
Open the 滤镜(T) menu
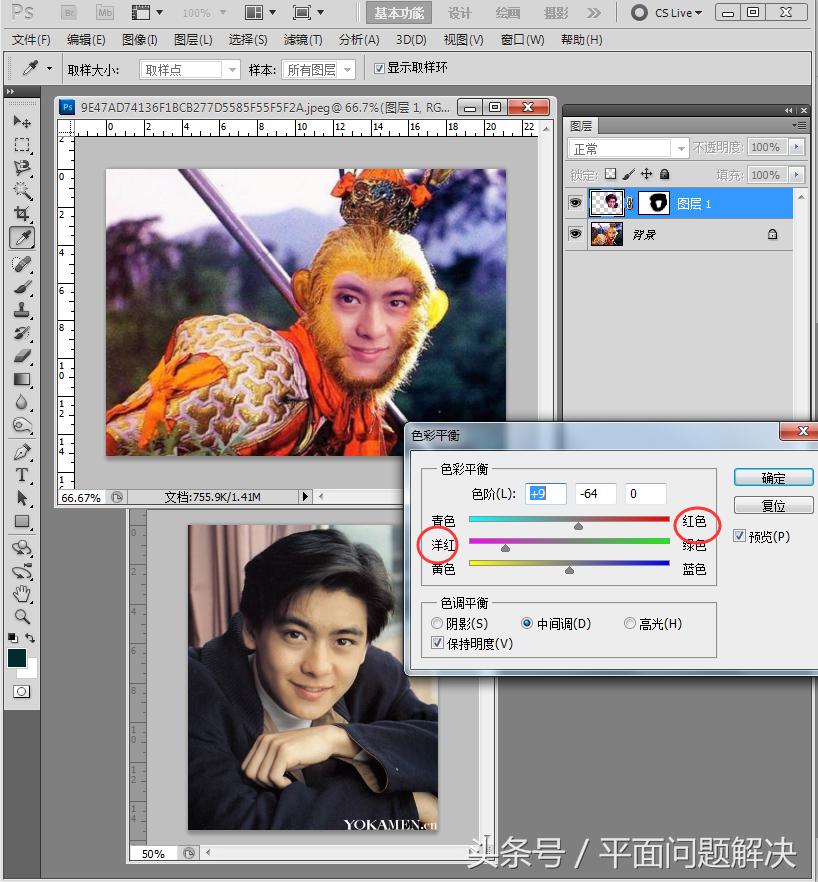pyautogui.click(x=302, y=40)
